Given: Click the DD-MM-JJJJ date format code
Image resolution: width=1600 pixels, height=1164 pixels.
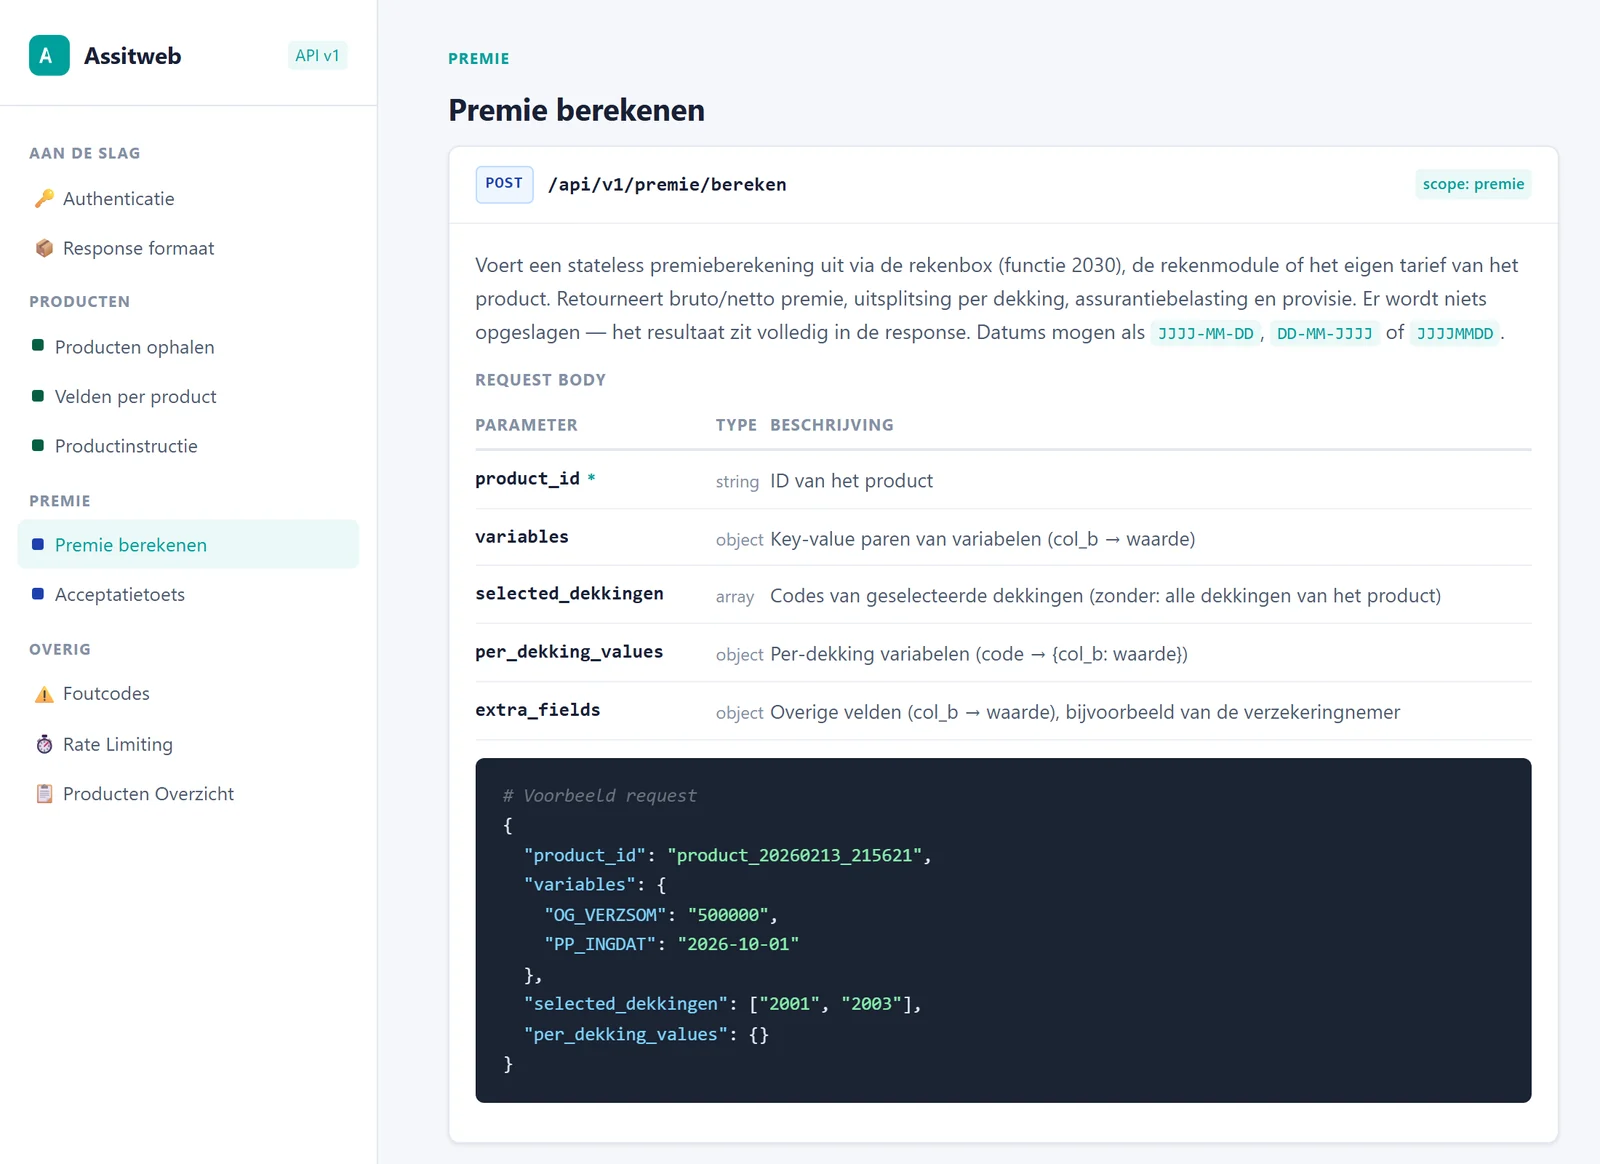Looking at the screenshot, I should [x=1324, y=333].
